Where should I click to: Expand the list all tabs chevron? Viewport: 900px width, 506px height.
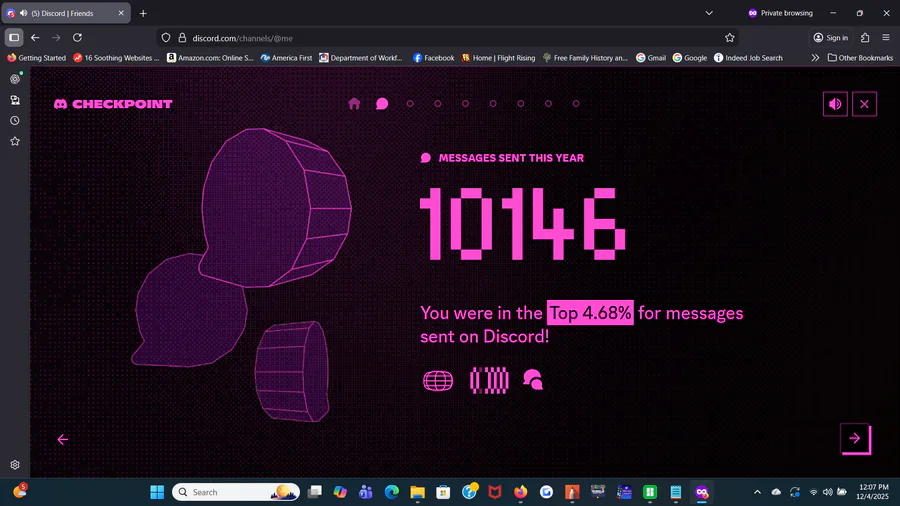[x=709, y=13]
